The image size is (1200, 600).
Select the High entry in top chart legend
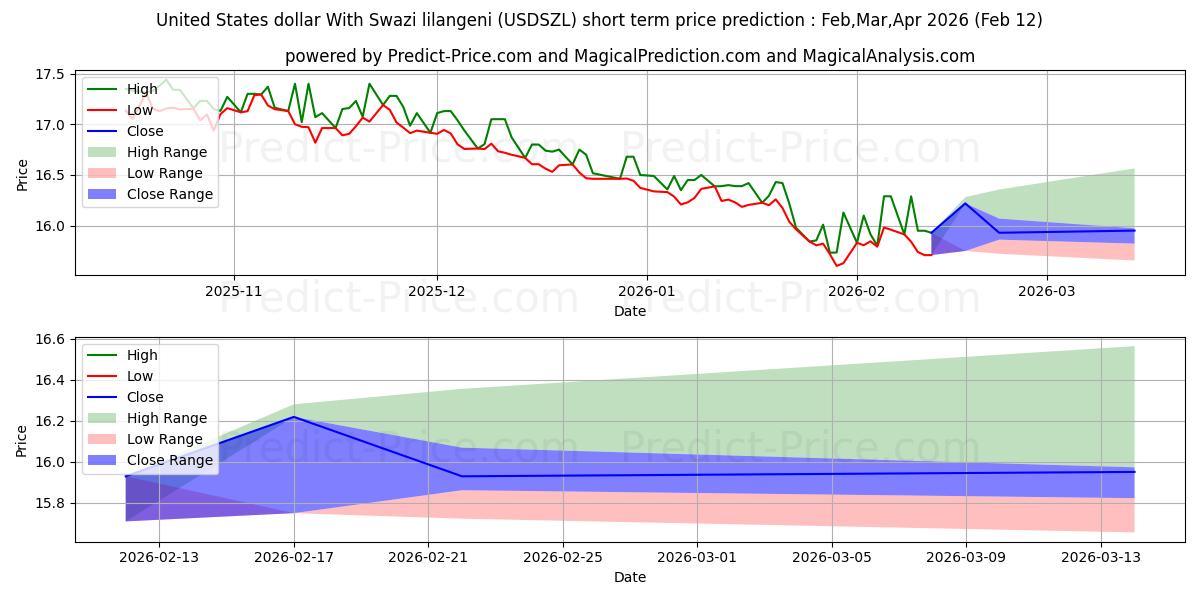pos(143,89)
